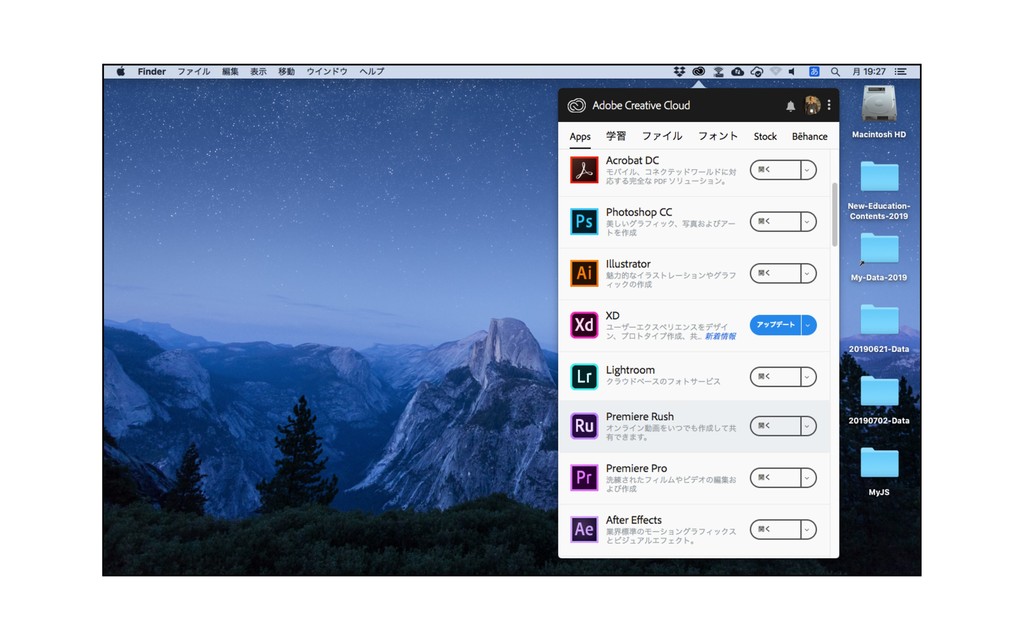Update XD with アップデート button
This screenshot has width=1024, height=640.
click(x=775, y=325)
